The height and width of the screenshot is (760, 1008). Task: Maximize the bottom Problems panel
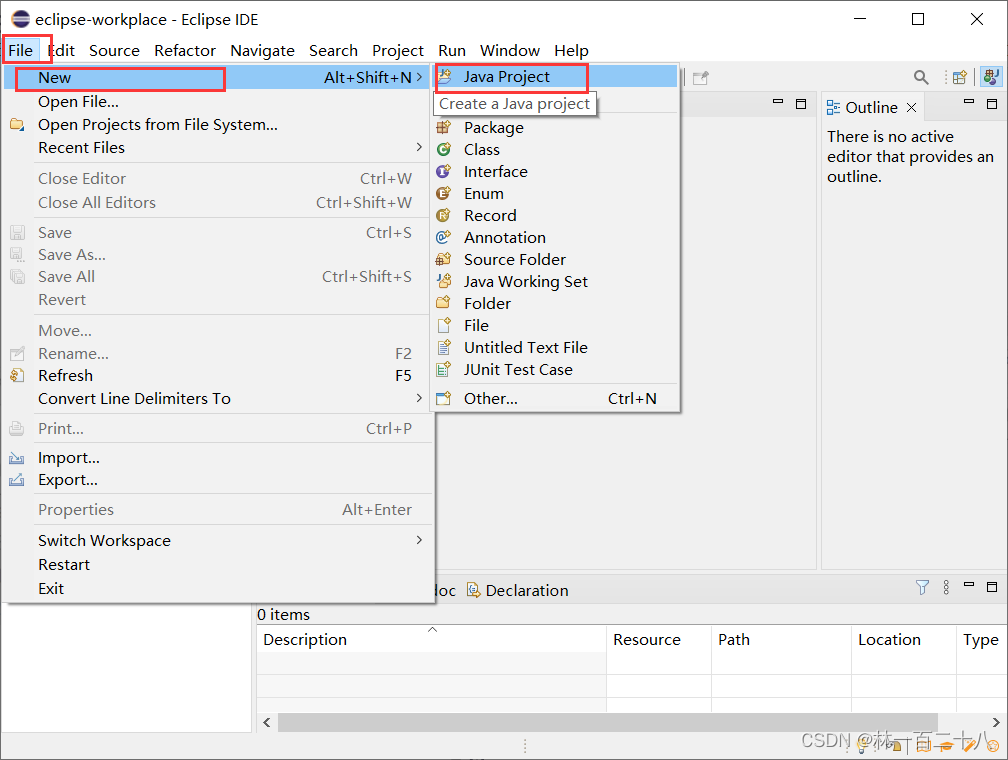[x=992, y=586]
